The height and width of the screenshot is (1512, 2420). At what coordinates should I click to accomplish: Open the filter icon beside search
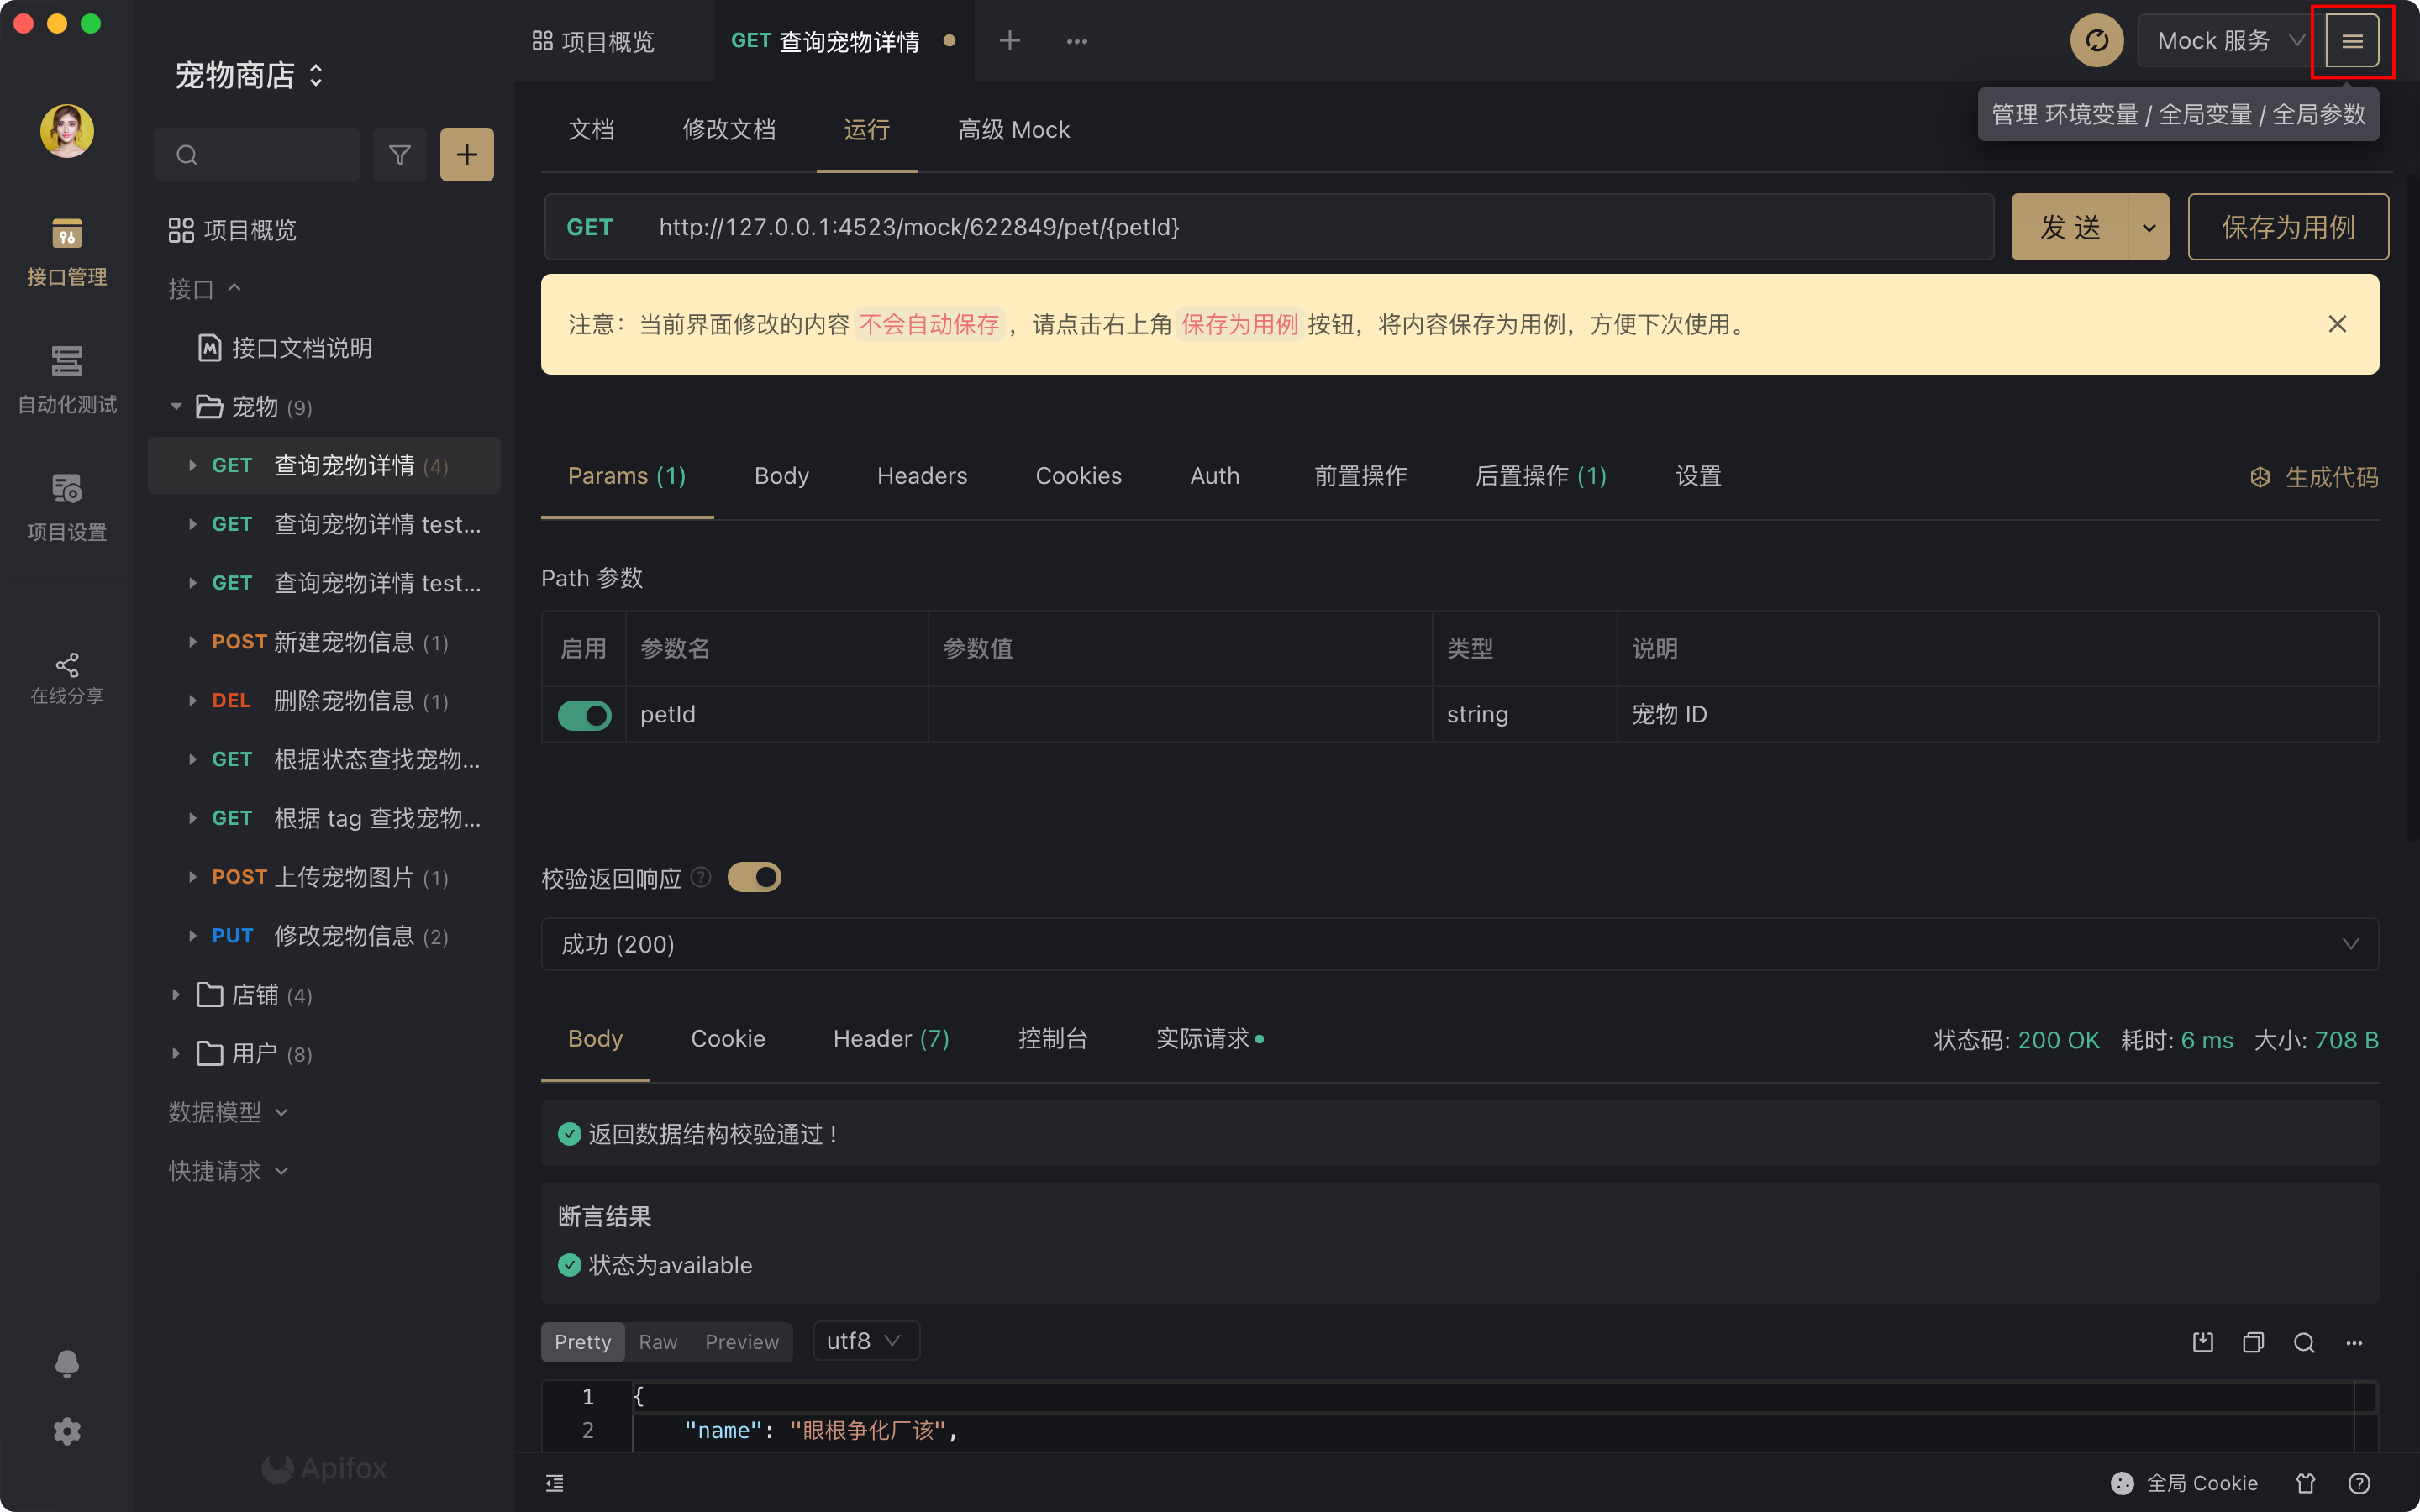coord(399,155)
